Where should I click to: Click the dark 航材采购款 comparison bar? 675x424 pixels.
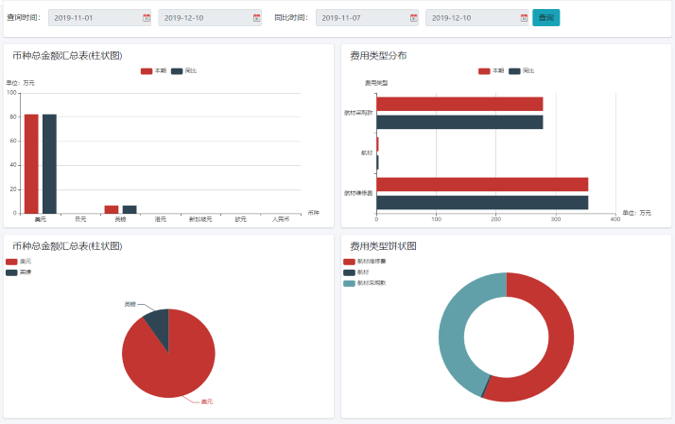(x=459, y=122)
